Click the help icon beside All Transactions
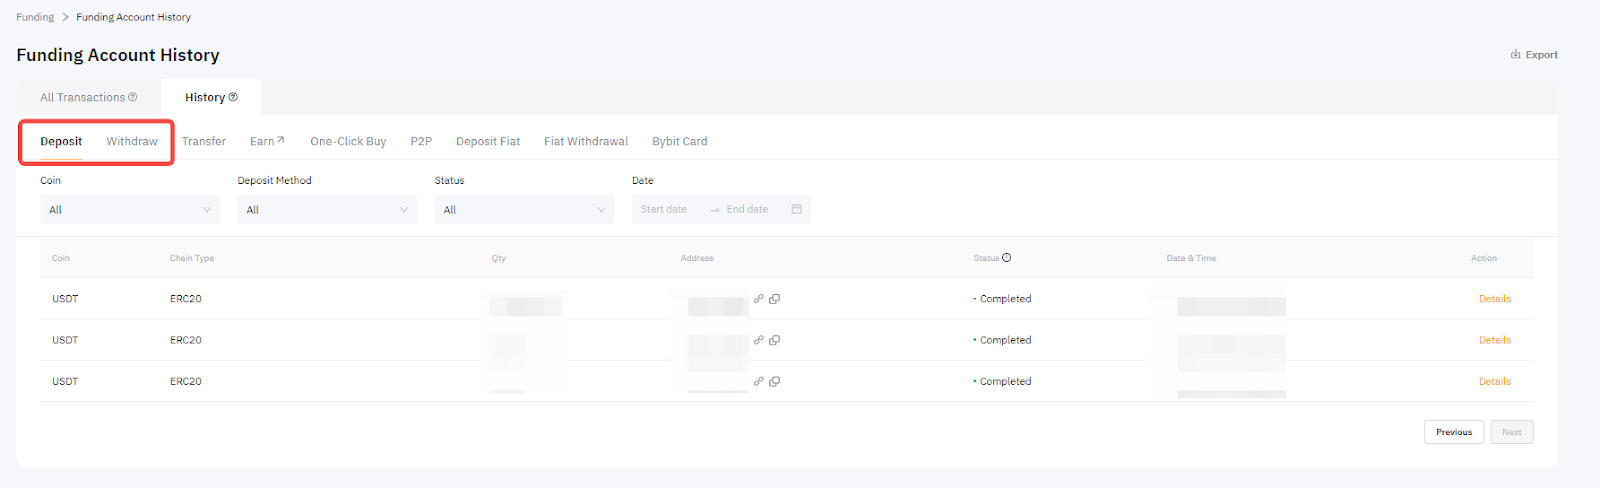 133,97
